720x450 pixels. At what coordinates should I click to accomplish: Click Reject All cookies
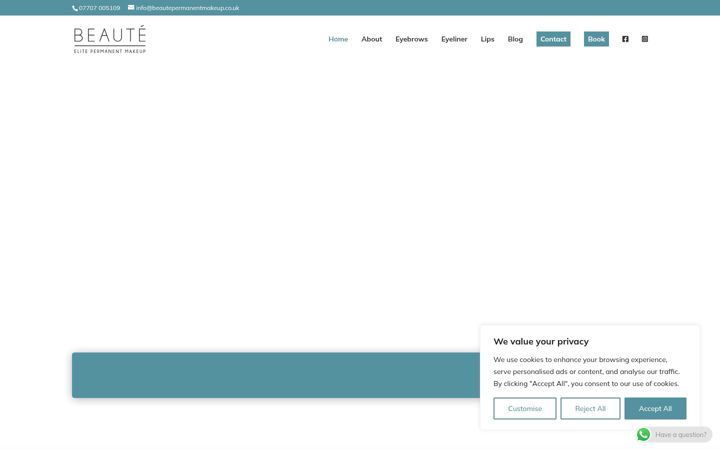tap(590, 408)
